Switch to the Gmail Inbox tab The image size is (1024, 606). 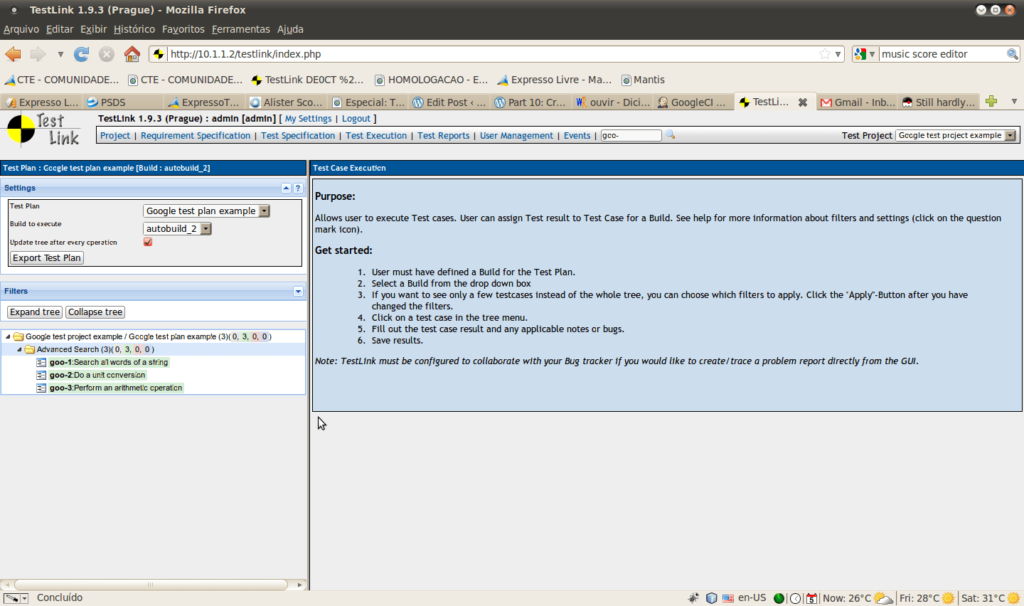pos(858,102)
